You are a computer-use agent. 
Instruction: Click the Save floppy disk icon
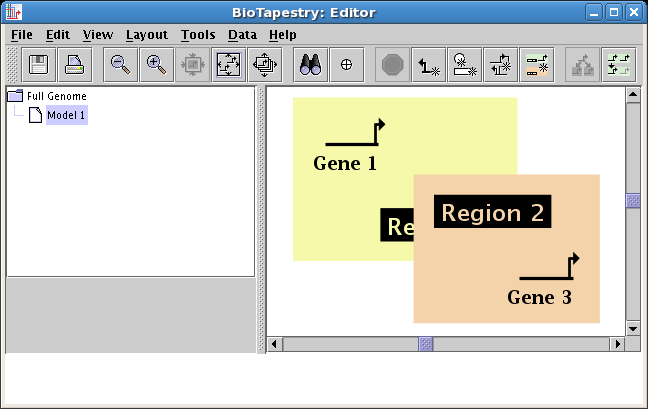tap(39, 64)
